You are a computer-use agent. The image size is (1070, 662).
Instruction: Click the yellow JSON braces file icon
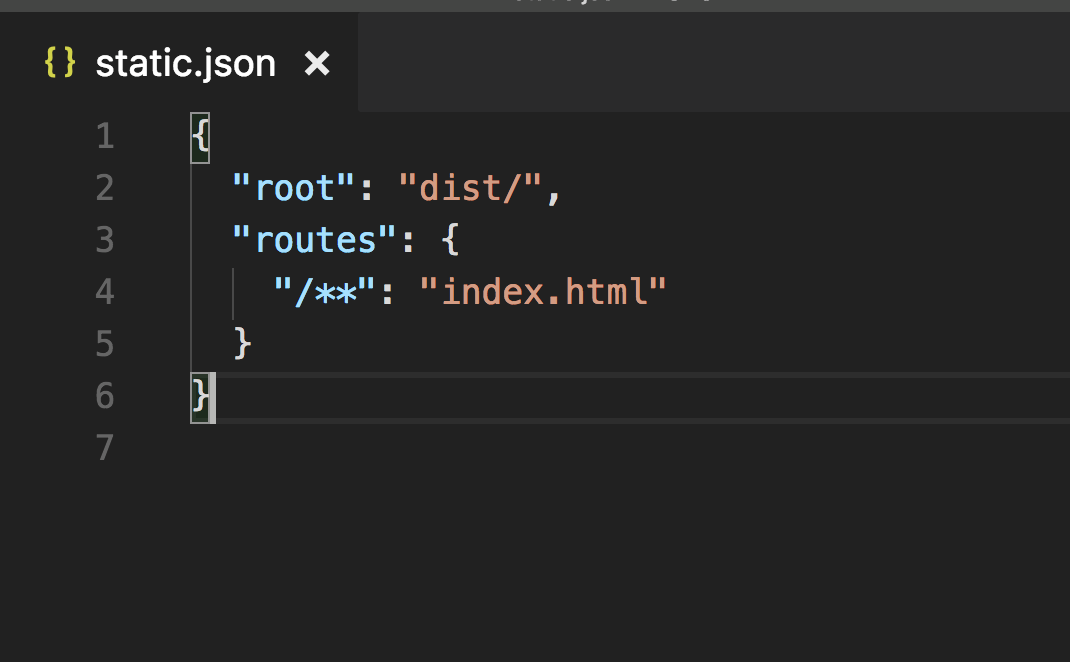(58, 62)
